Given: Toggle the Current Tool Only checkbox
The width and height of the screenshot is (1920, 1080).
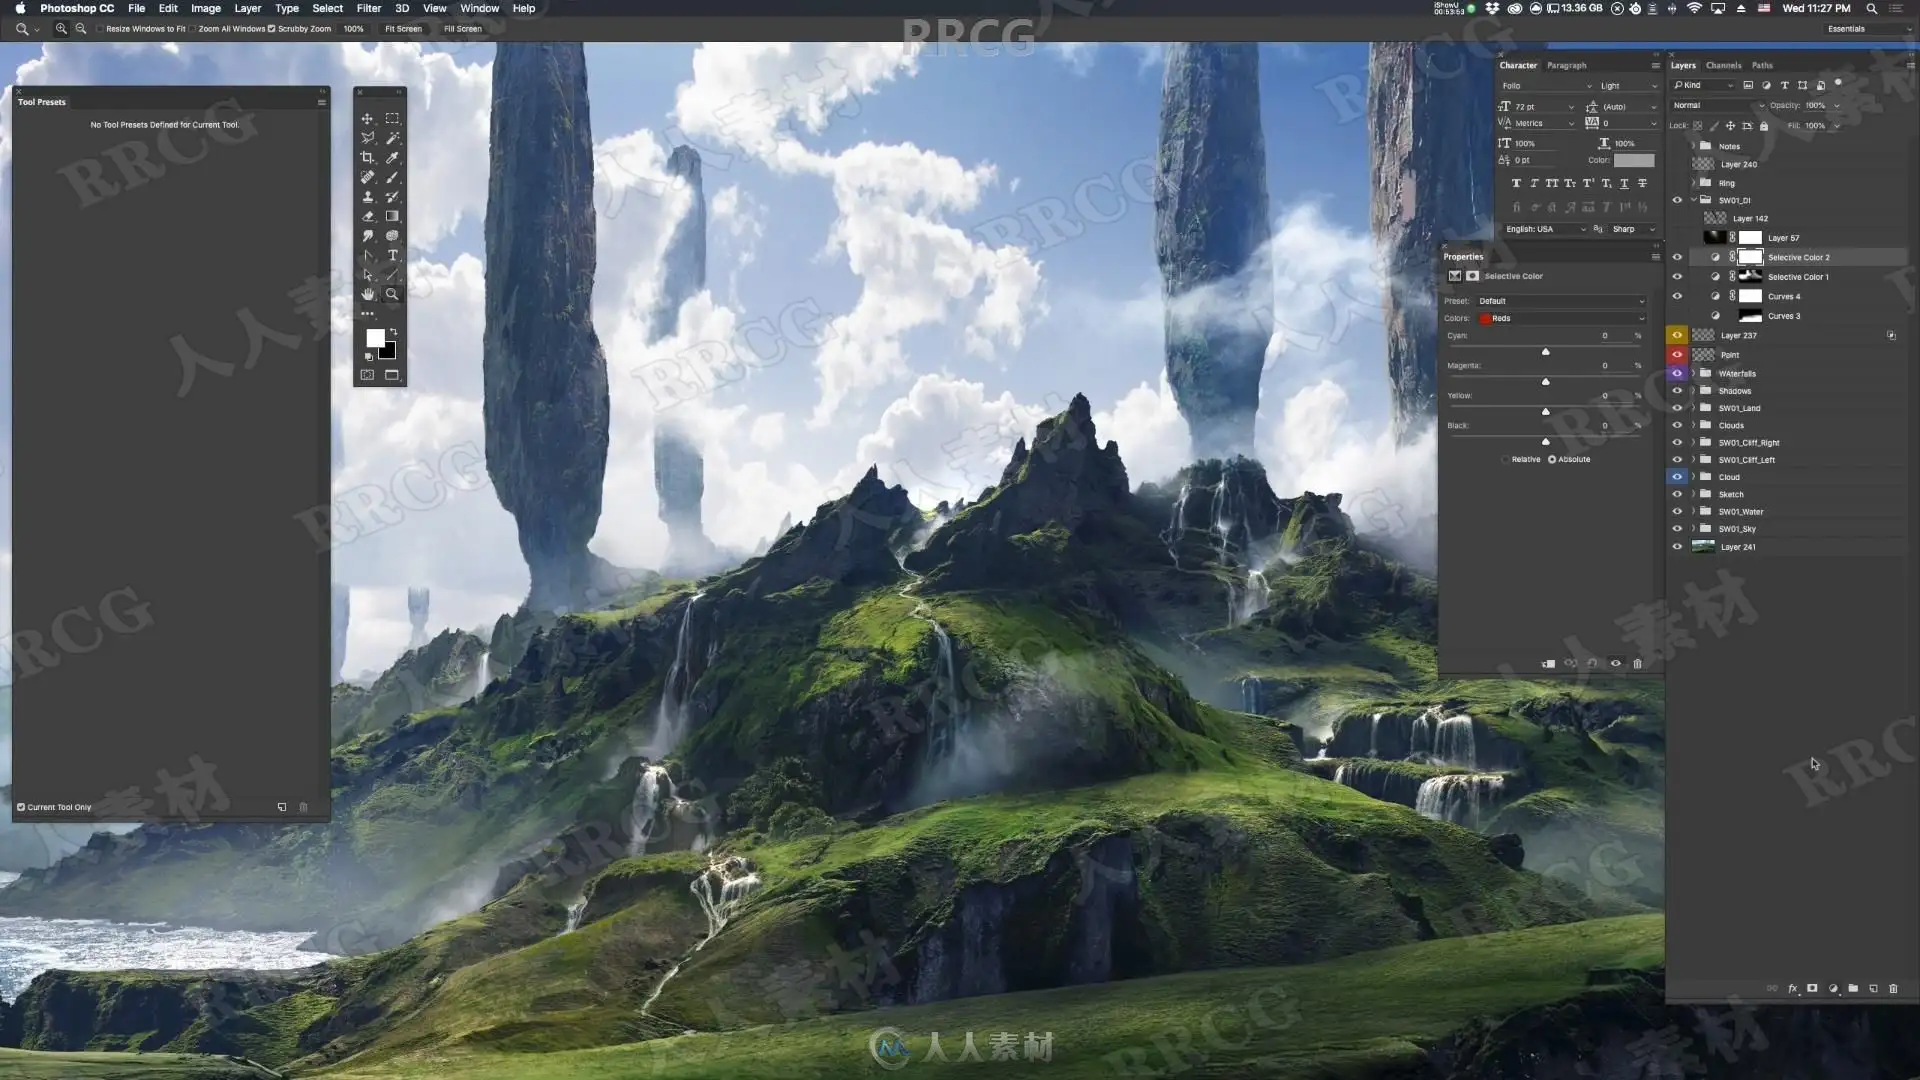Looking at the screenshot, I should (x=21, y=807).
